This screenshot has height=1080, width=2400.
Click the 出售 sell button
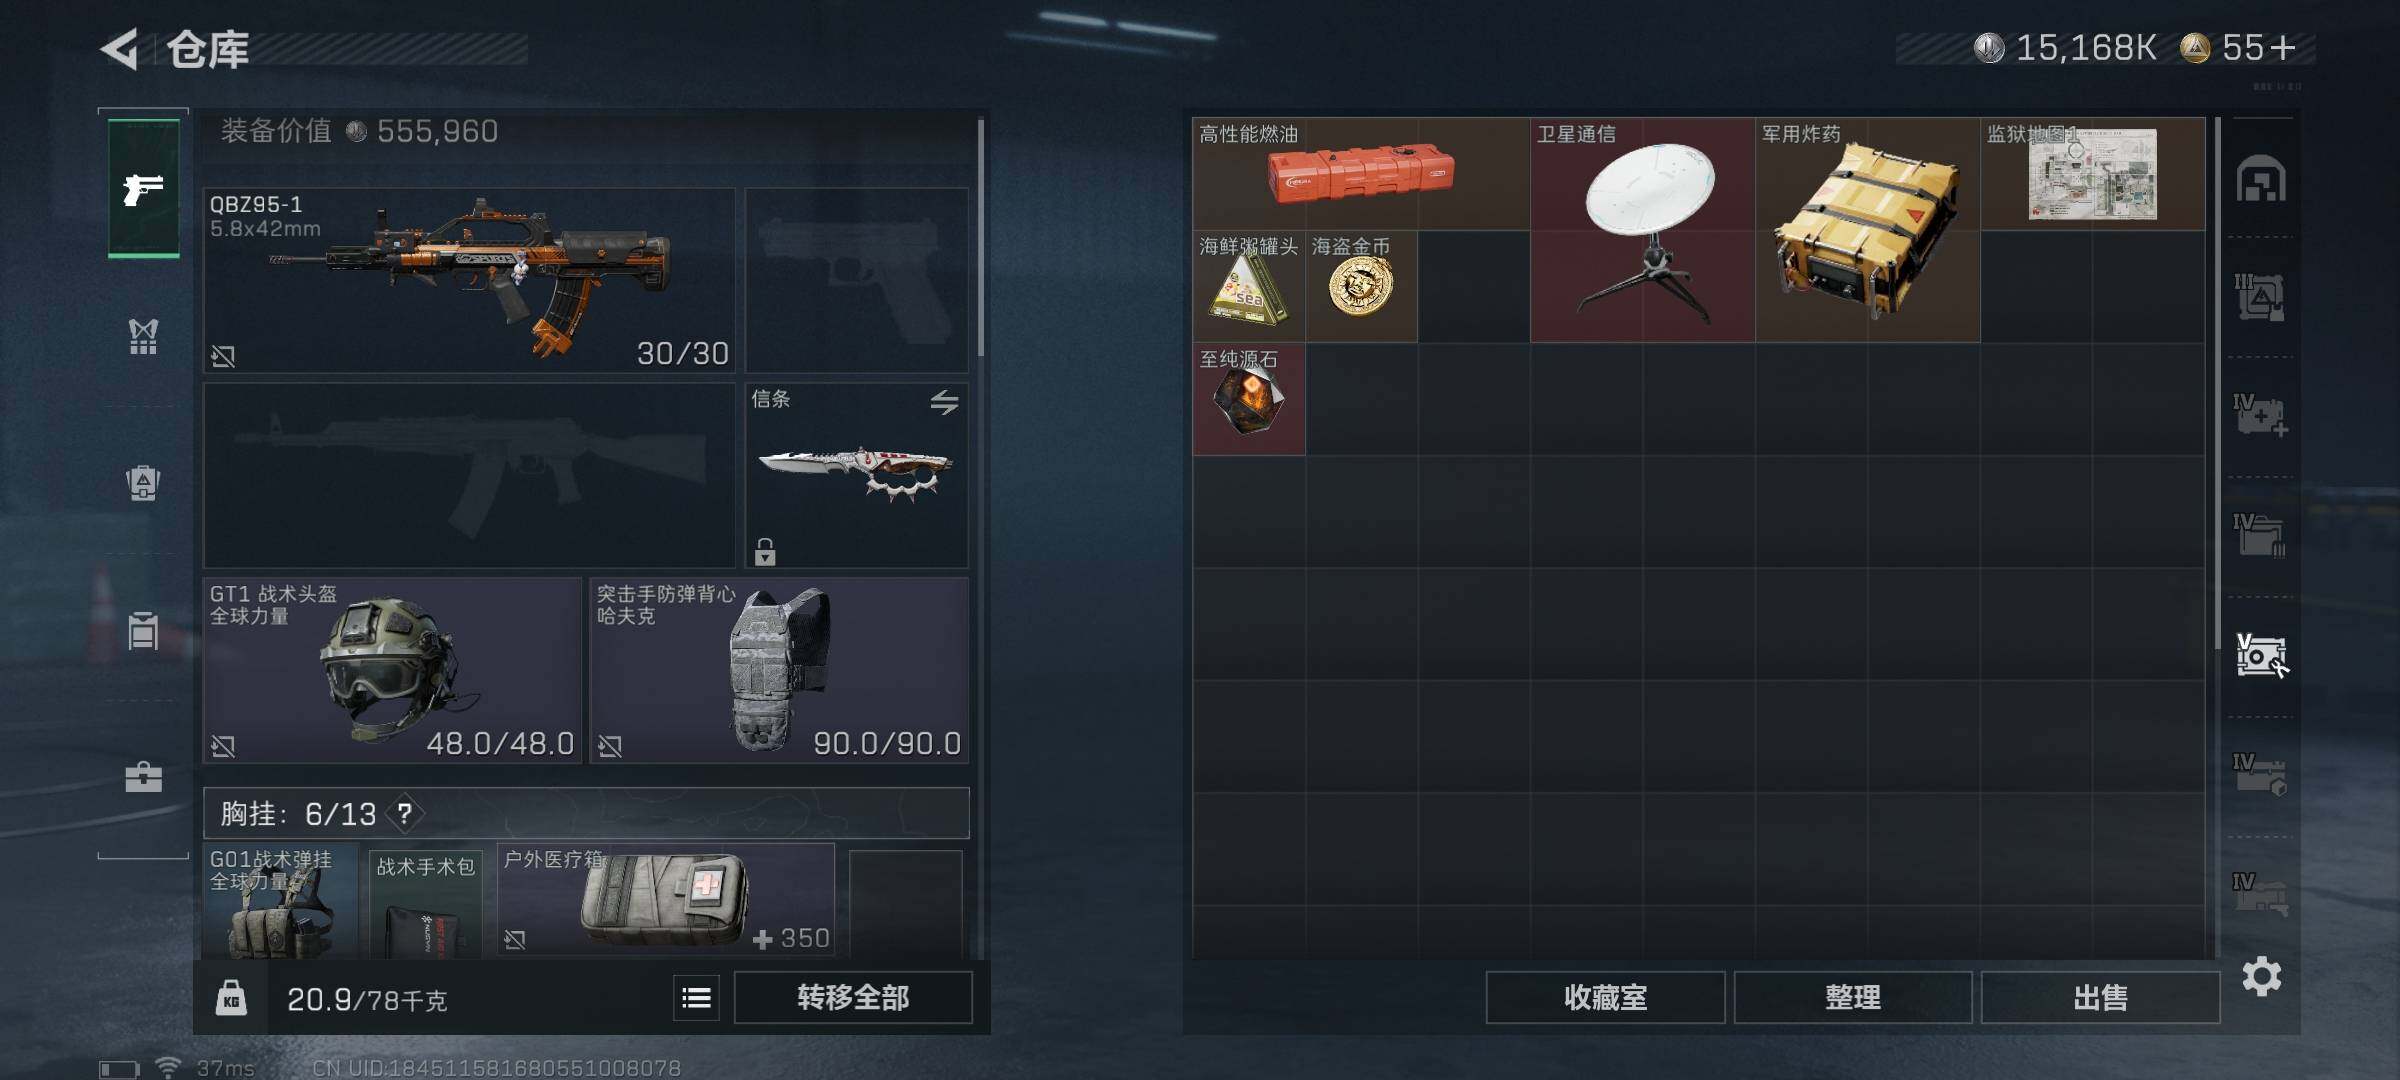click(2100, 998)
